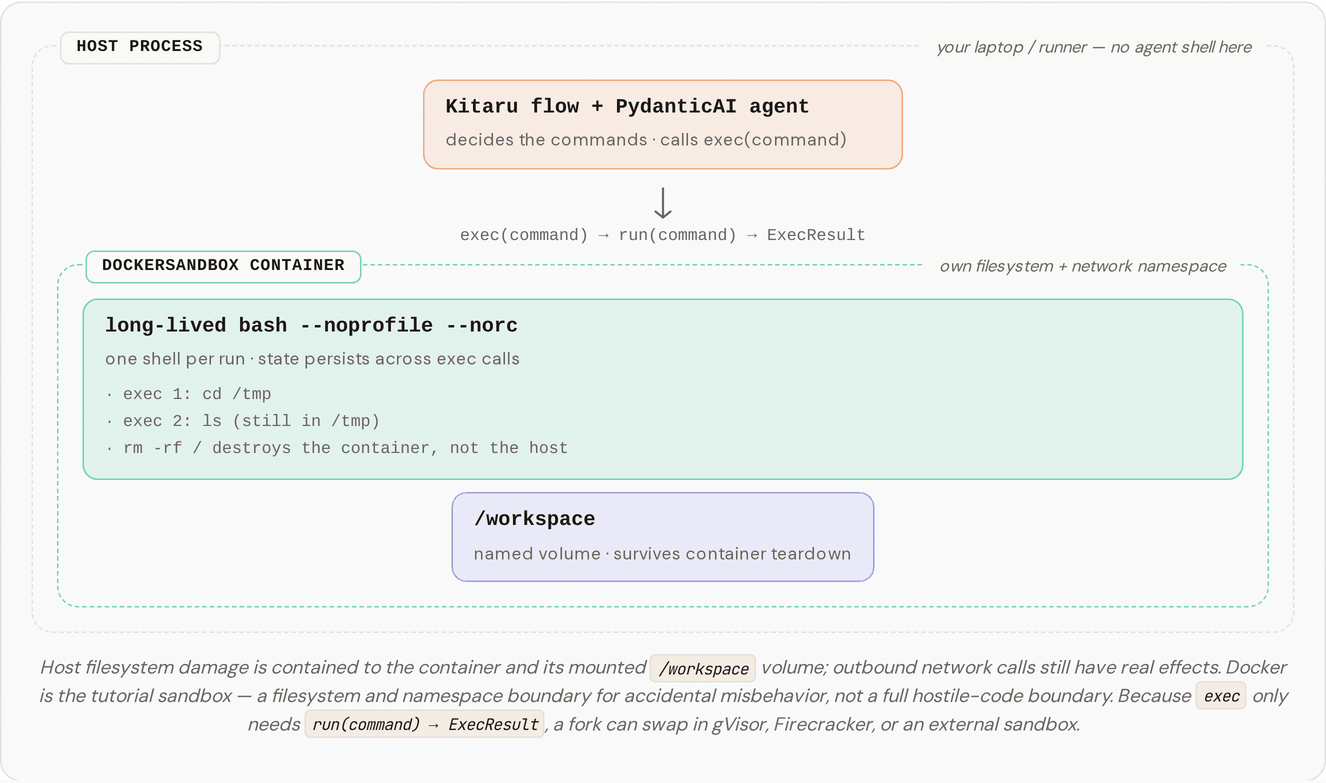Click the downward arrow between host and container
Screen dimensions: 1326x783
[x=662, y=203]
